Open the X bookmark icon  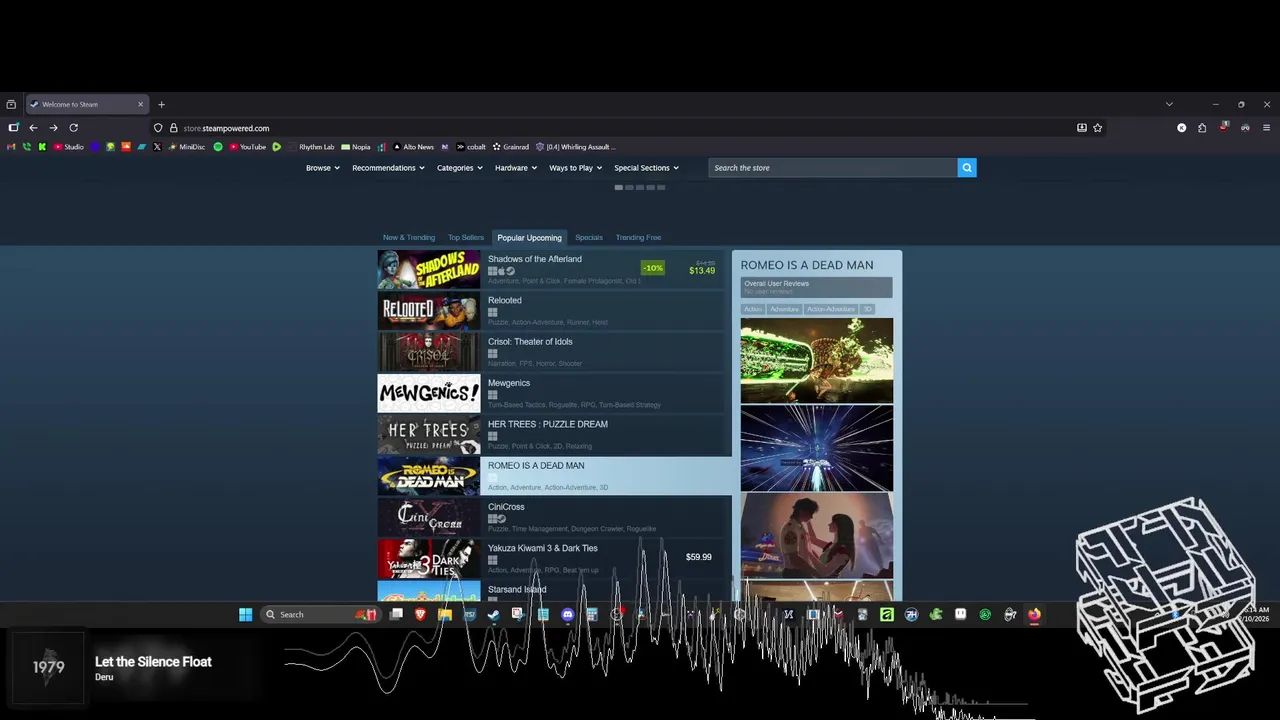157,147
